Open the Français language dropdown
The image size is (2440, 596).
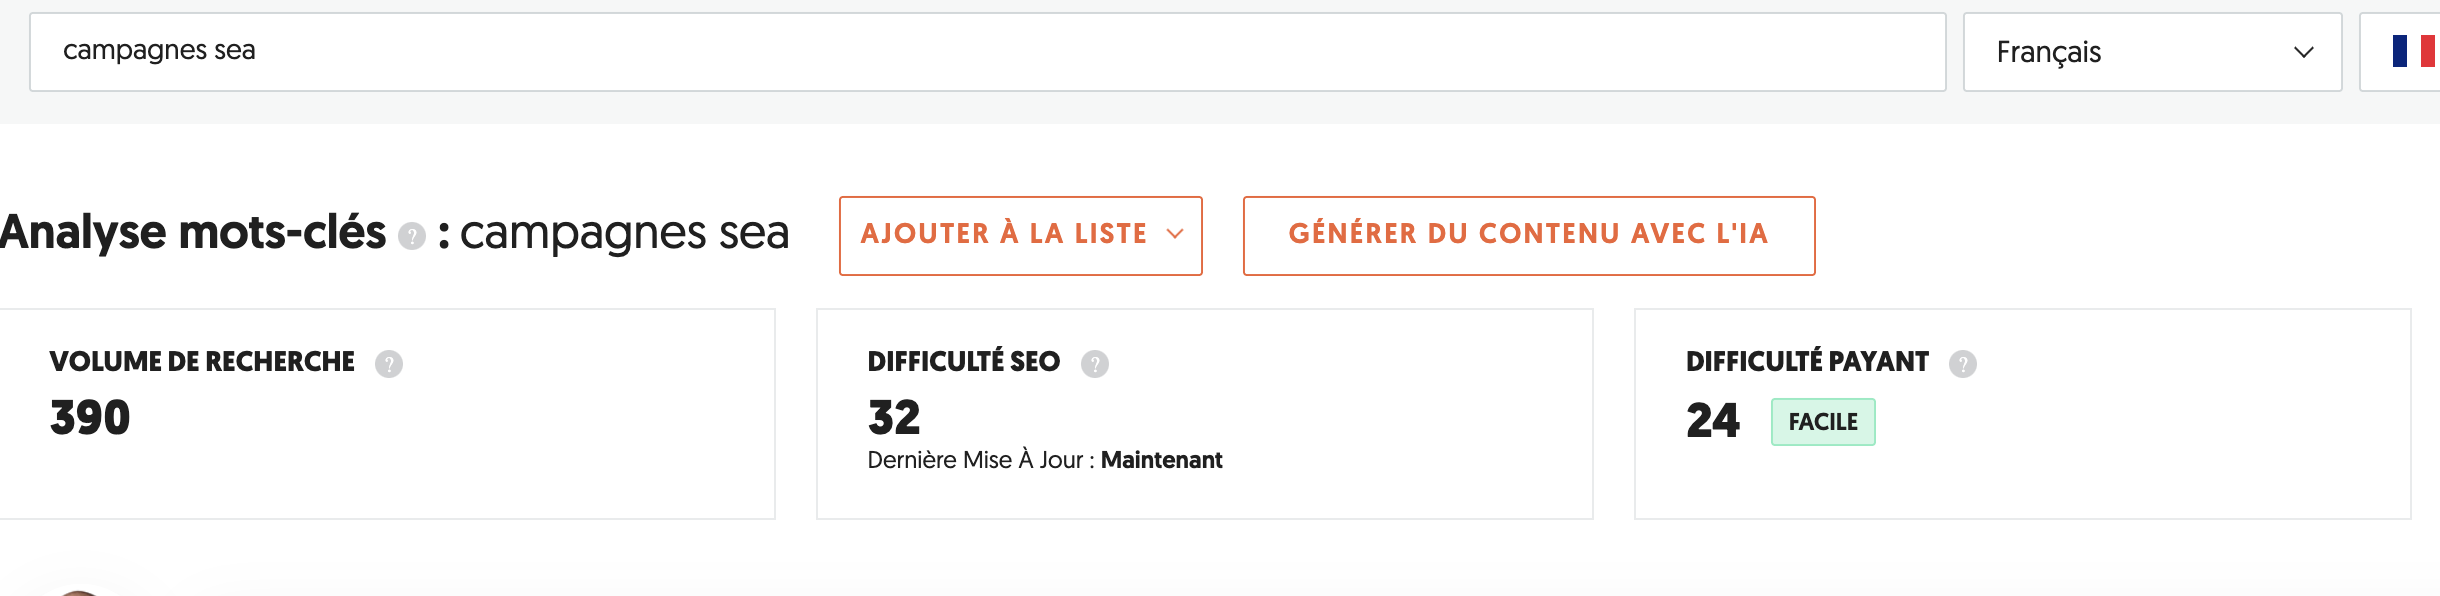click(2154, 51)
